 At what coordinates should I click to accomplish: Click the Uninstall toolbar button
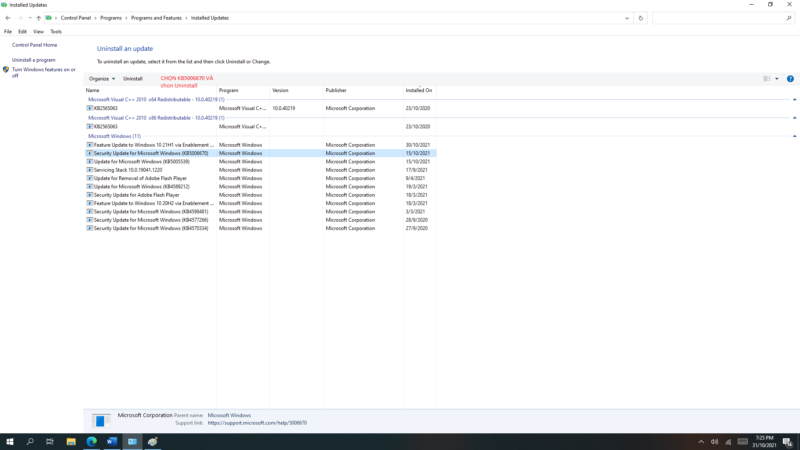point(133,79)
